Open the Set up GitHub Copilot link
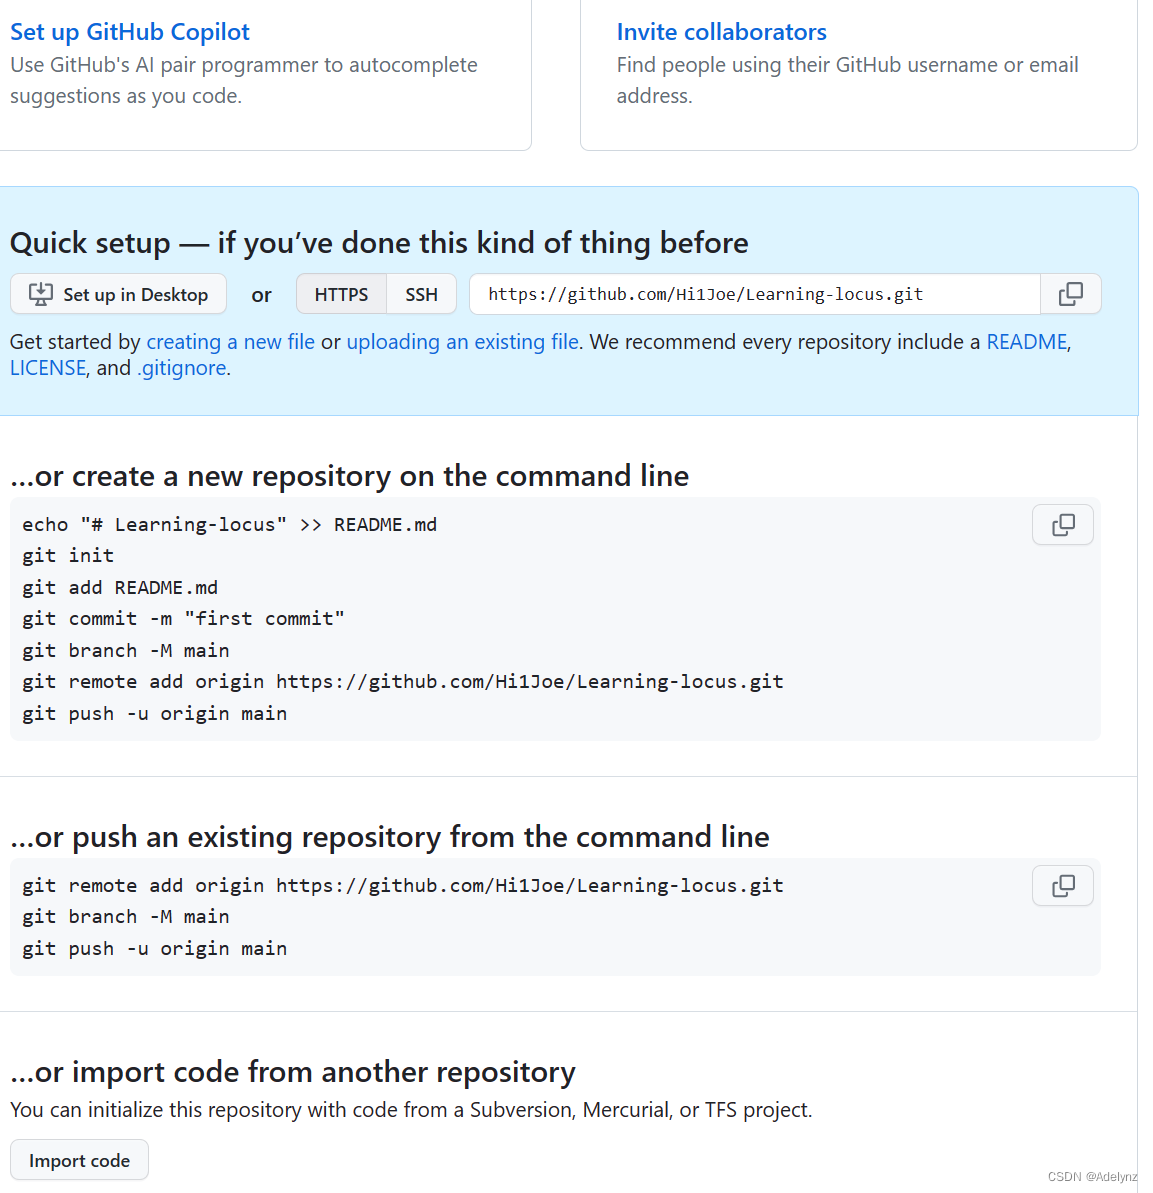 click(x=129, y=32)
